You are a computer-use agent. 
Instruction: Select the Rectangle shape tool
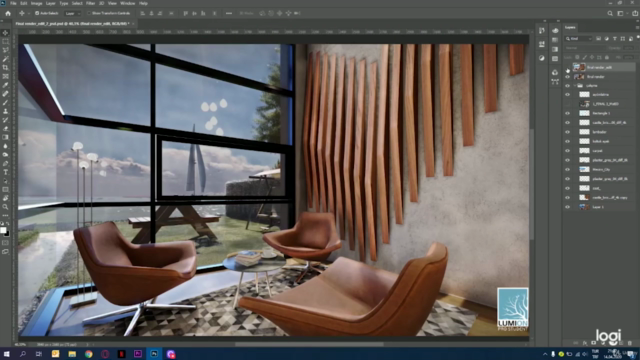[5, 189]
